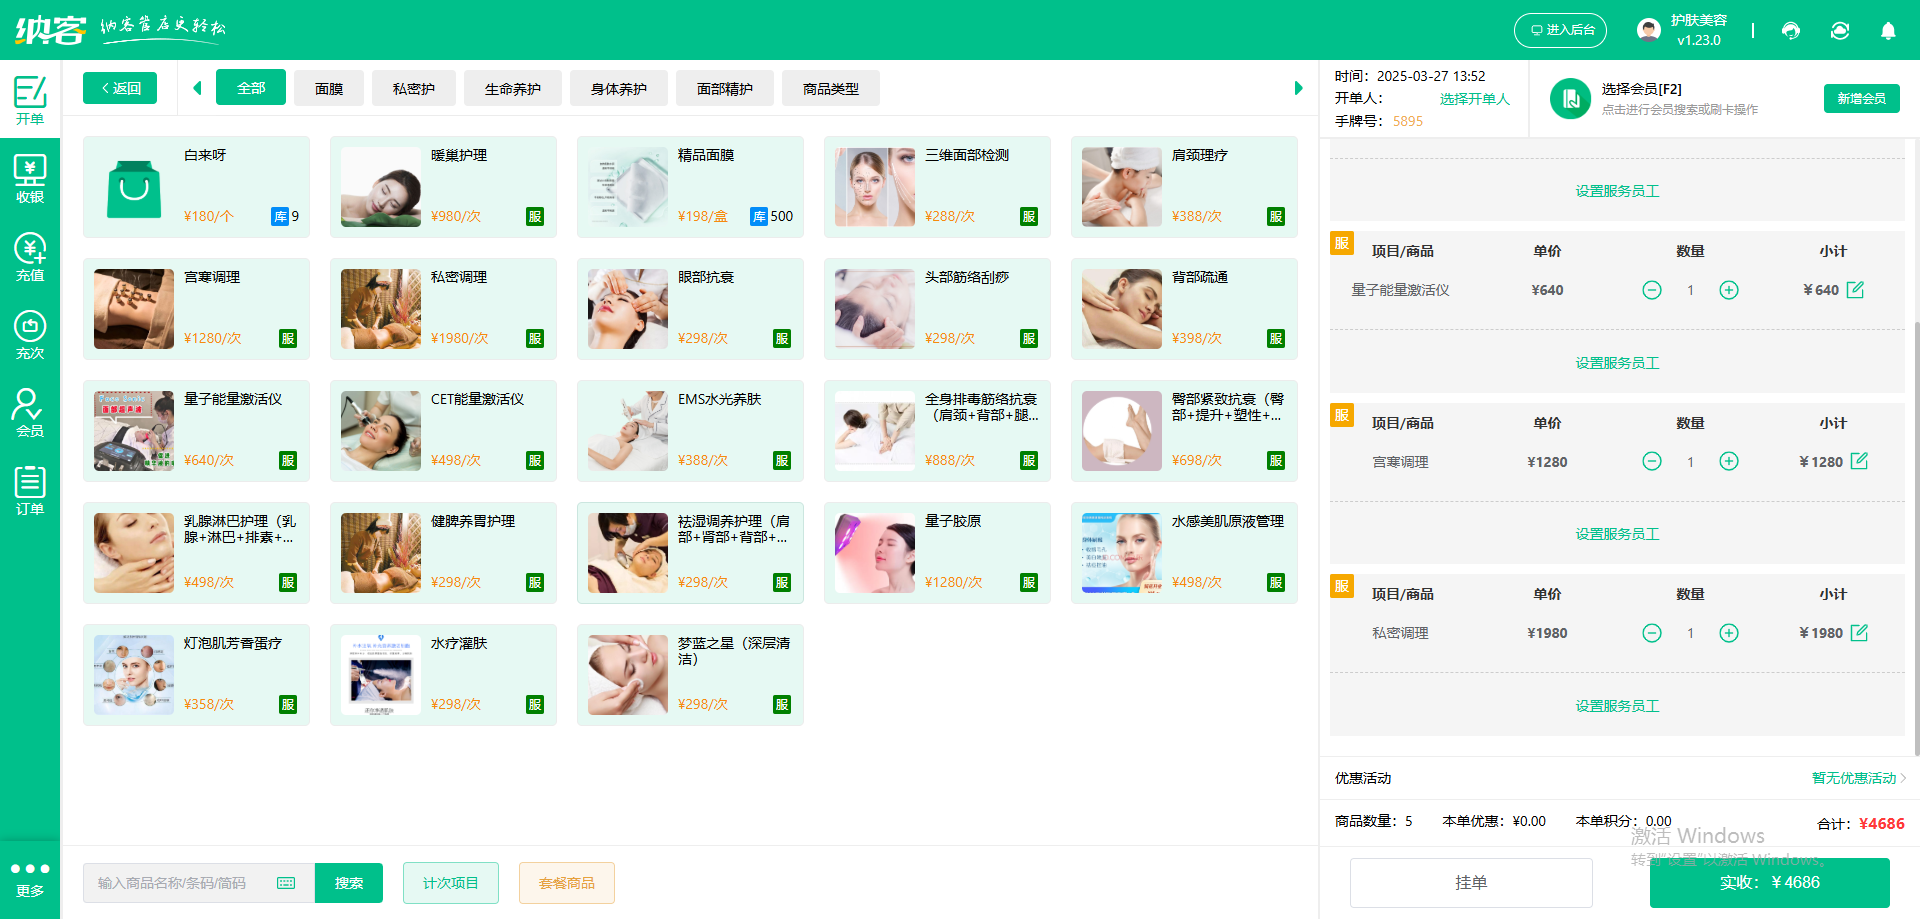Screen dimensions: 1920x919
Task: Open the 更多 more menu icon
Action: coord(30,879)
